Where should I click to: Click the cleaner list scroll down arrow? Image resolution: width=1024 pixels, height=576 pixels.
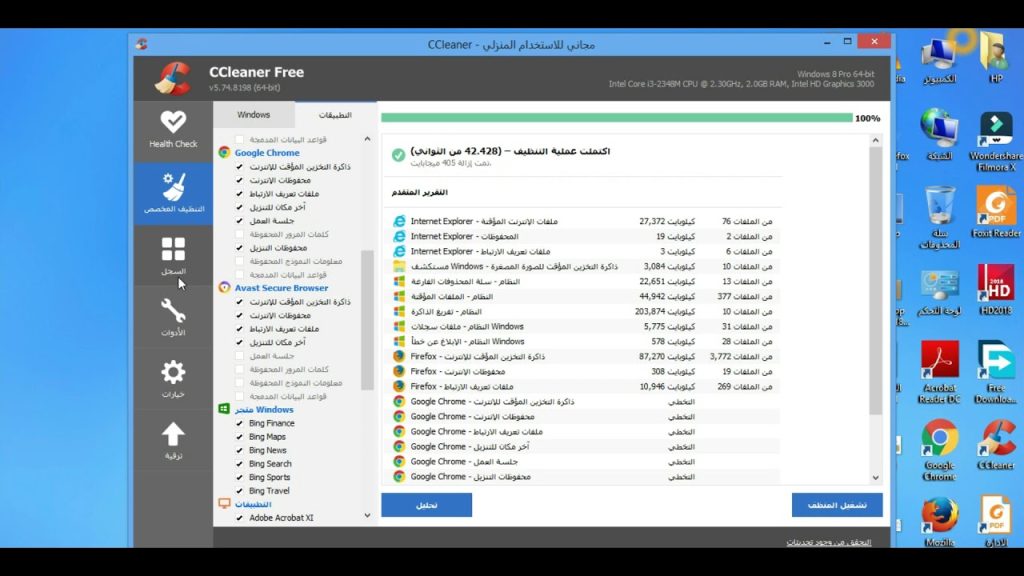367,515
